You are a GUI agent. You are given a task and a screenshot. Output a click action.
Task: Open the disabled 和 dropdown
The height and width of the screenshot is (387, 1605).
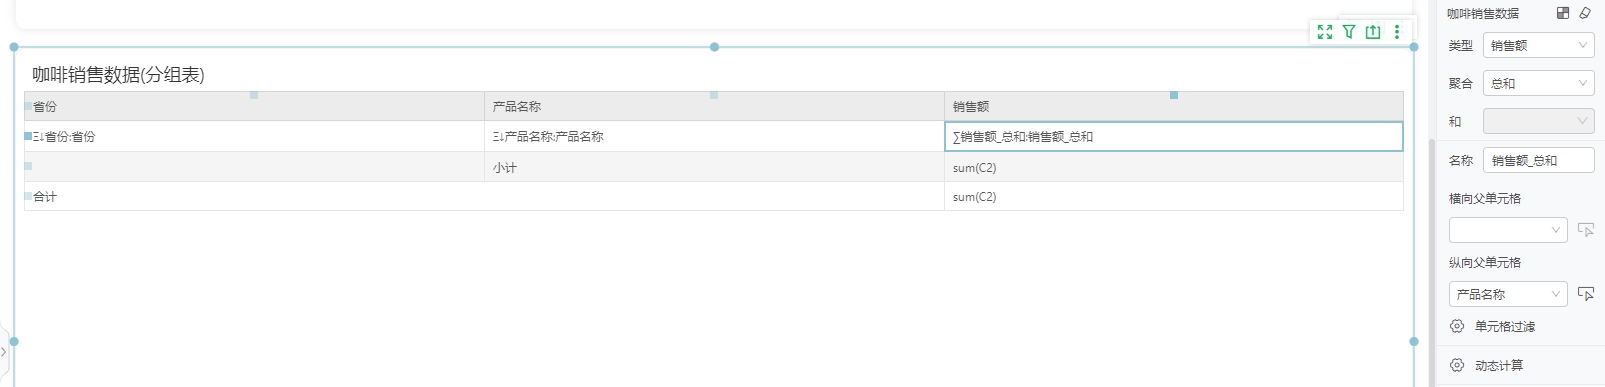[1539, 121]
